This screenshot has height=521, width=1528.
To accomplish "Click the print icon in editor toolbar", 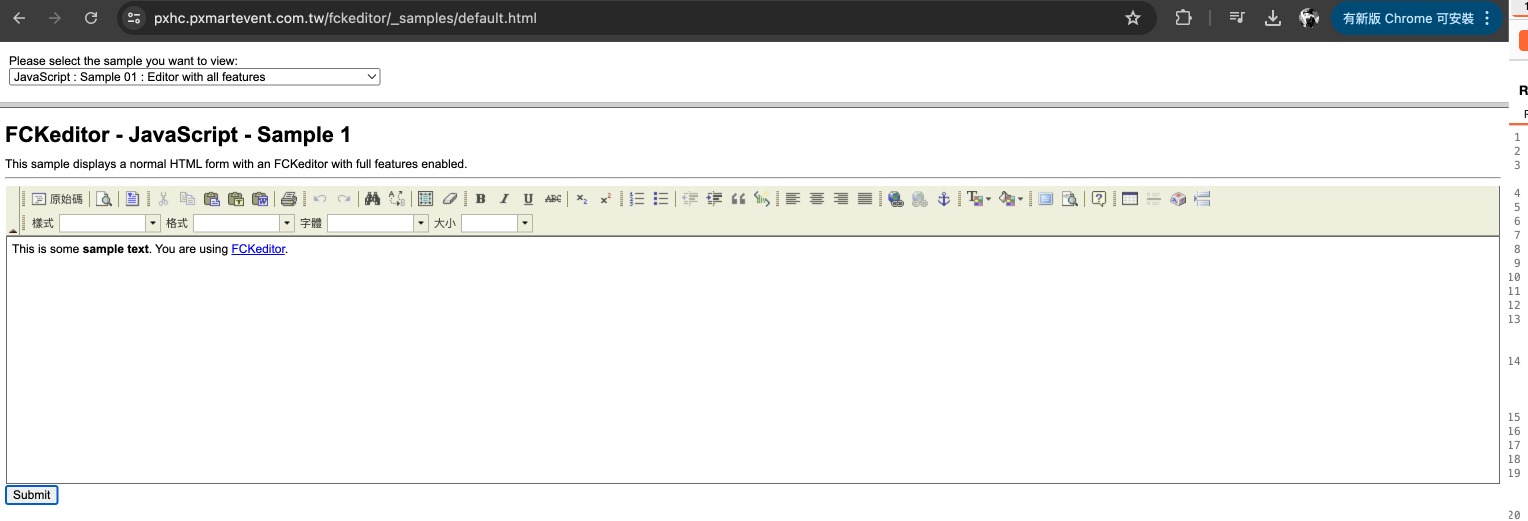I will tap(289, 199).
